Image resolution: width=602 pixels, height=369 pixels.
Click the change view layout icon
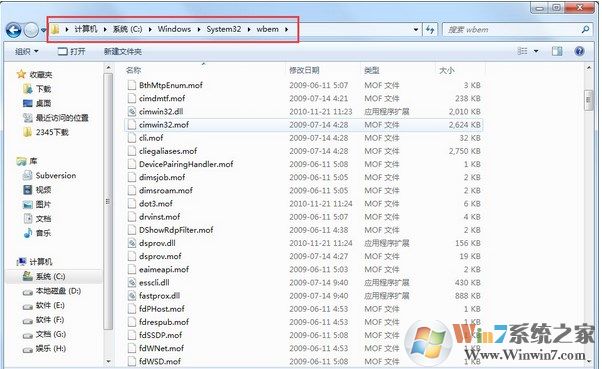pyautogui.click(x=522, y=51)
